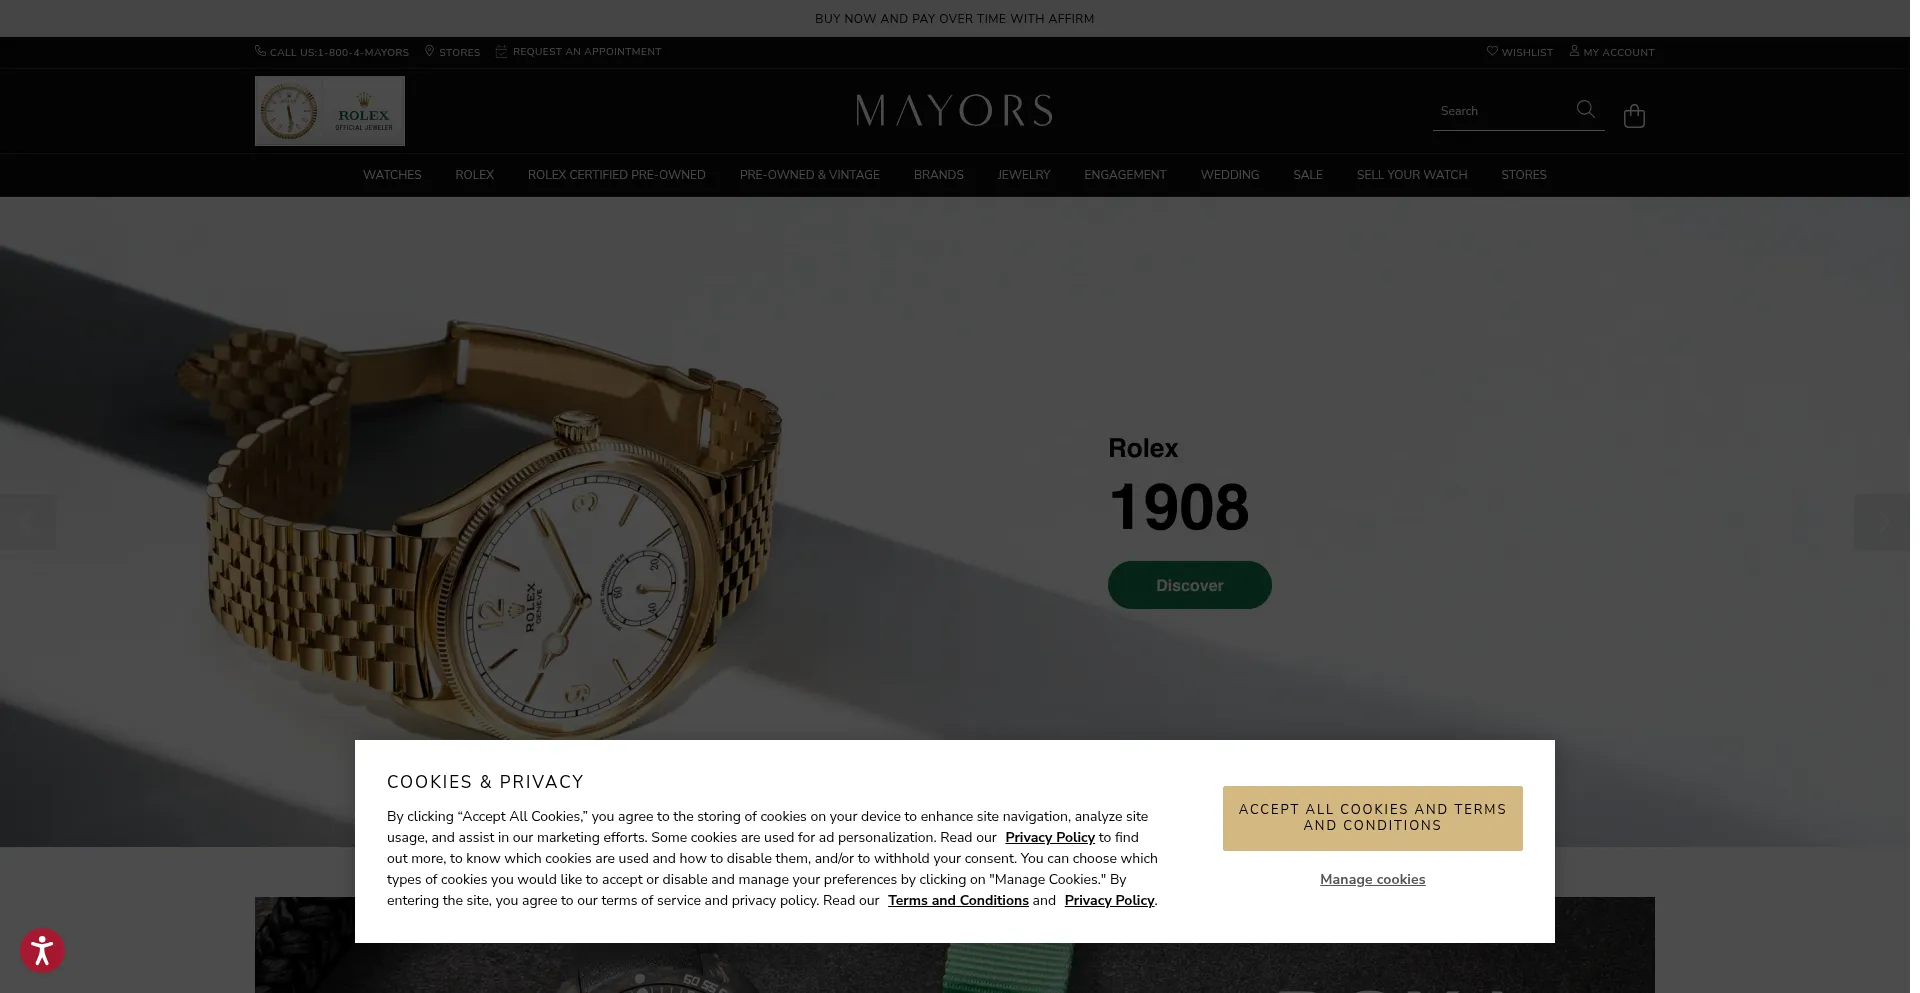Accept all cookies and terms button
Viewport: 1920px width, 993px height.
point(1372,818)
